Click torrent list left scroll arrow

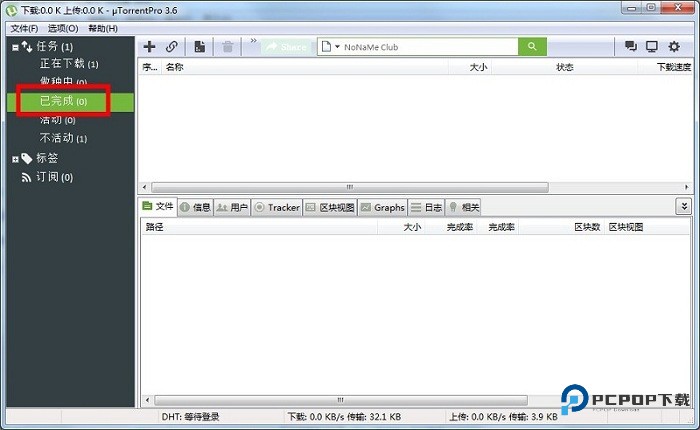point(144,187)
